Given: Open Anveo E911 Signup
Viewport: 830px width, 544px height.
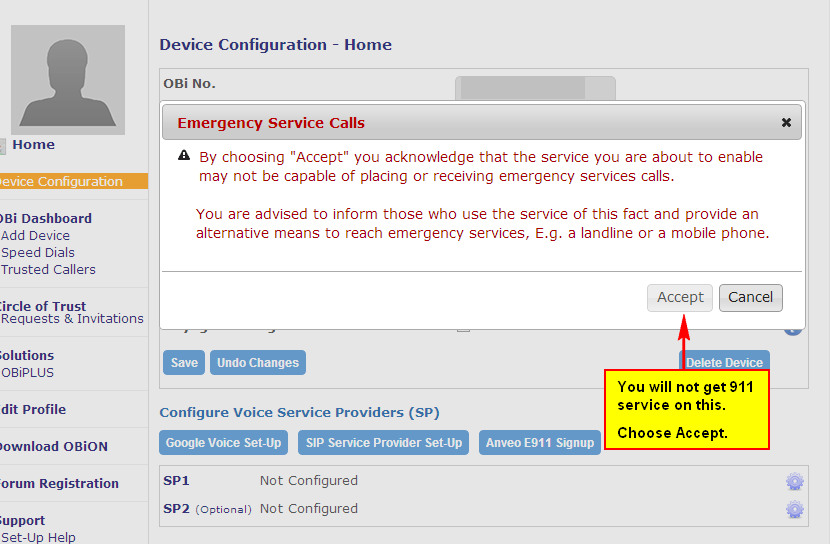Looking at the screenshot, I should click(539, 442).
